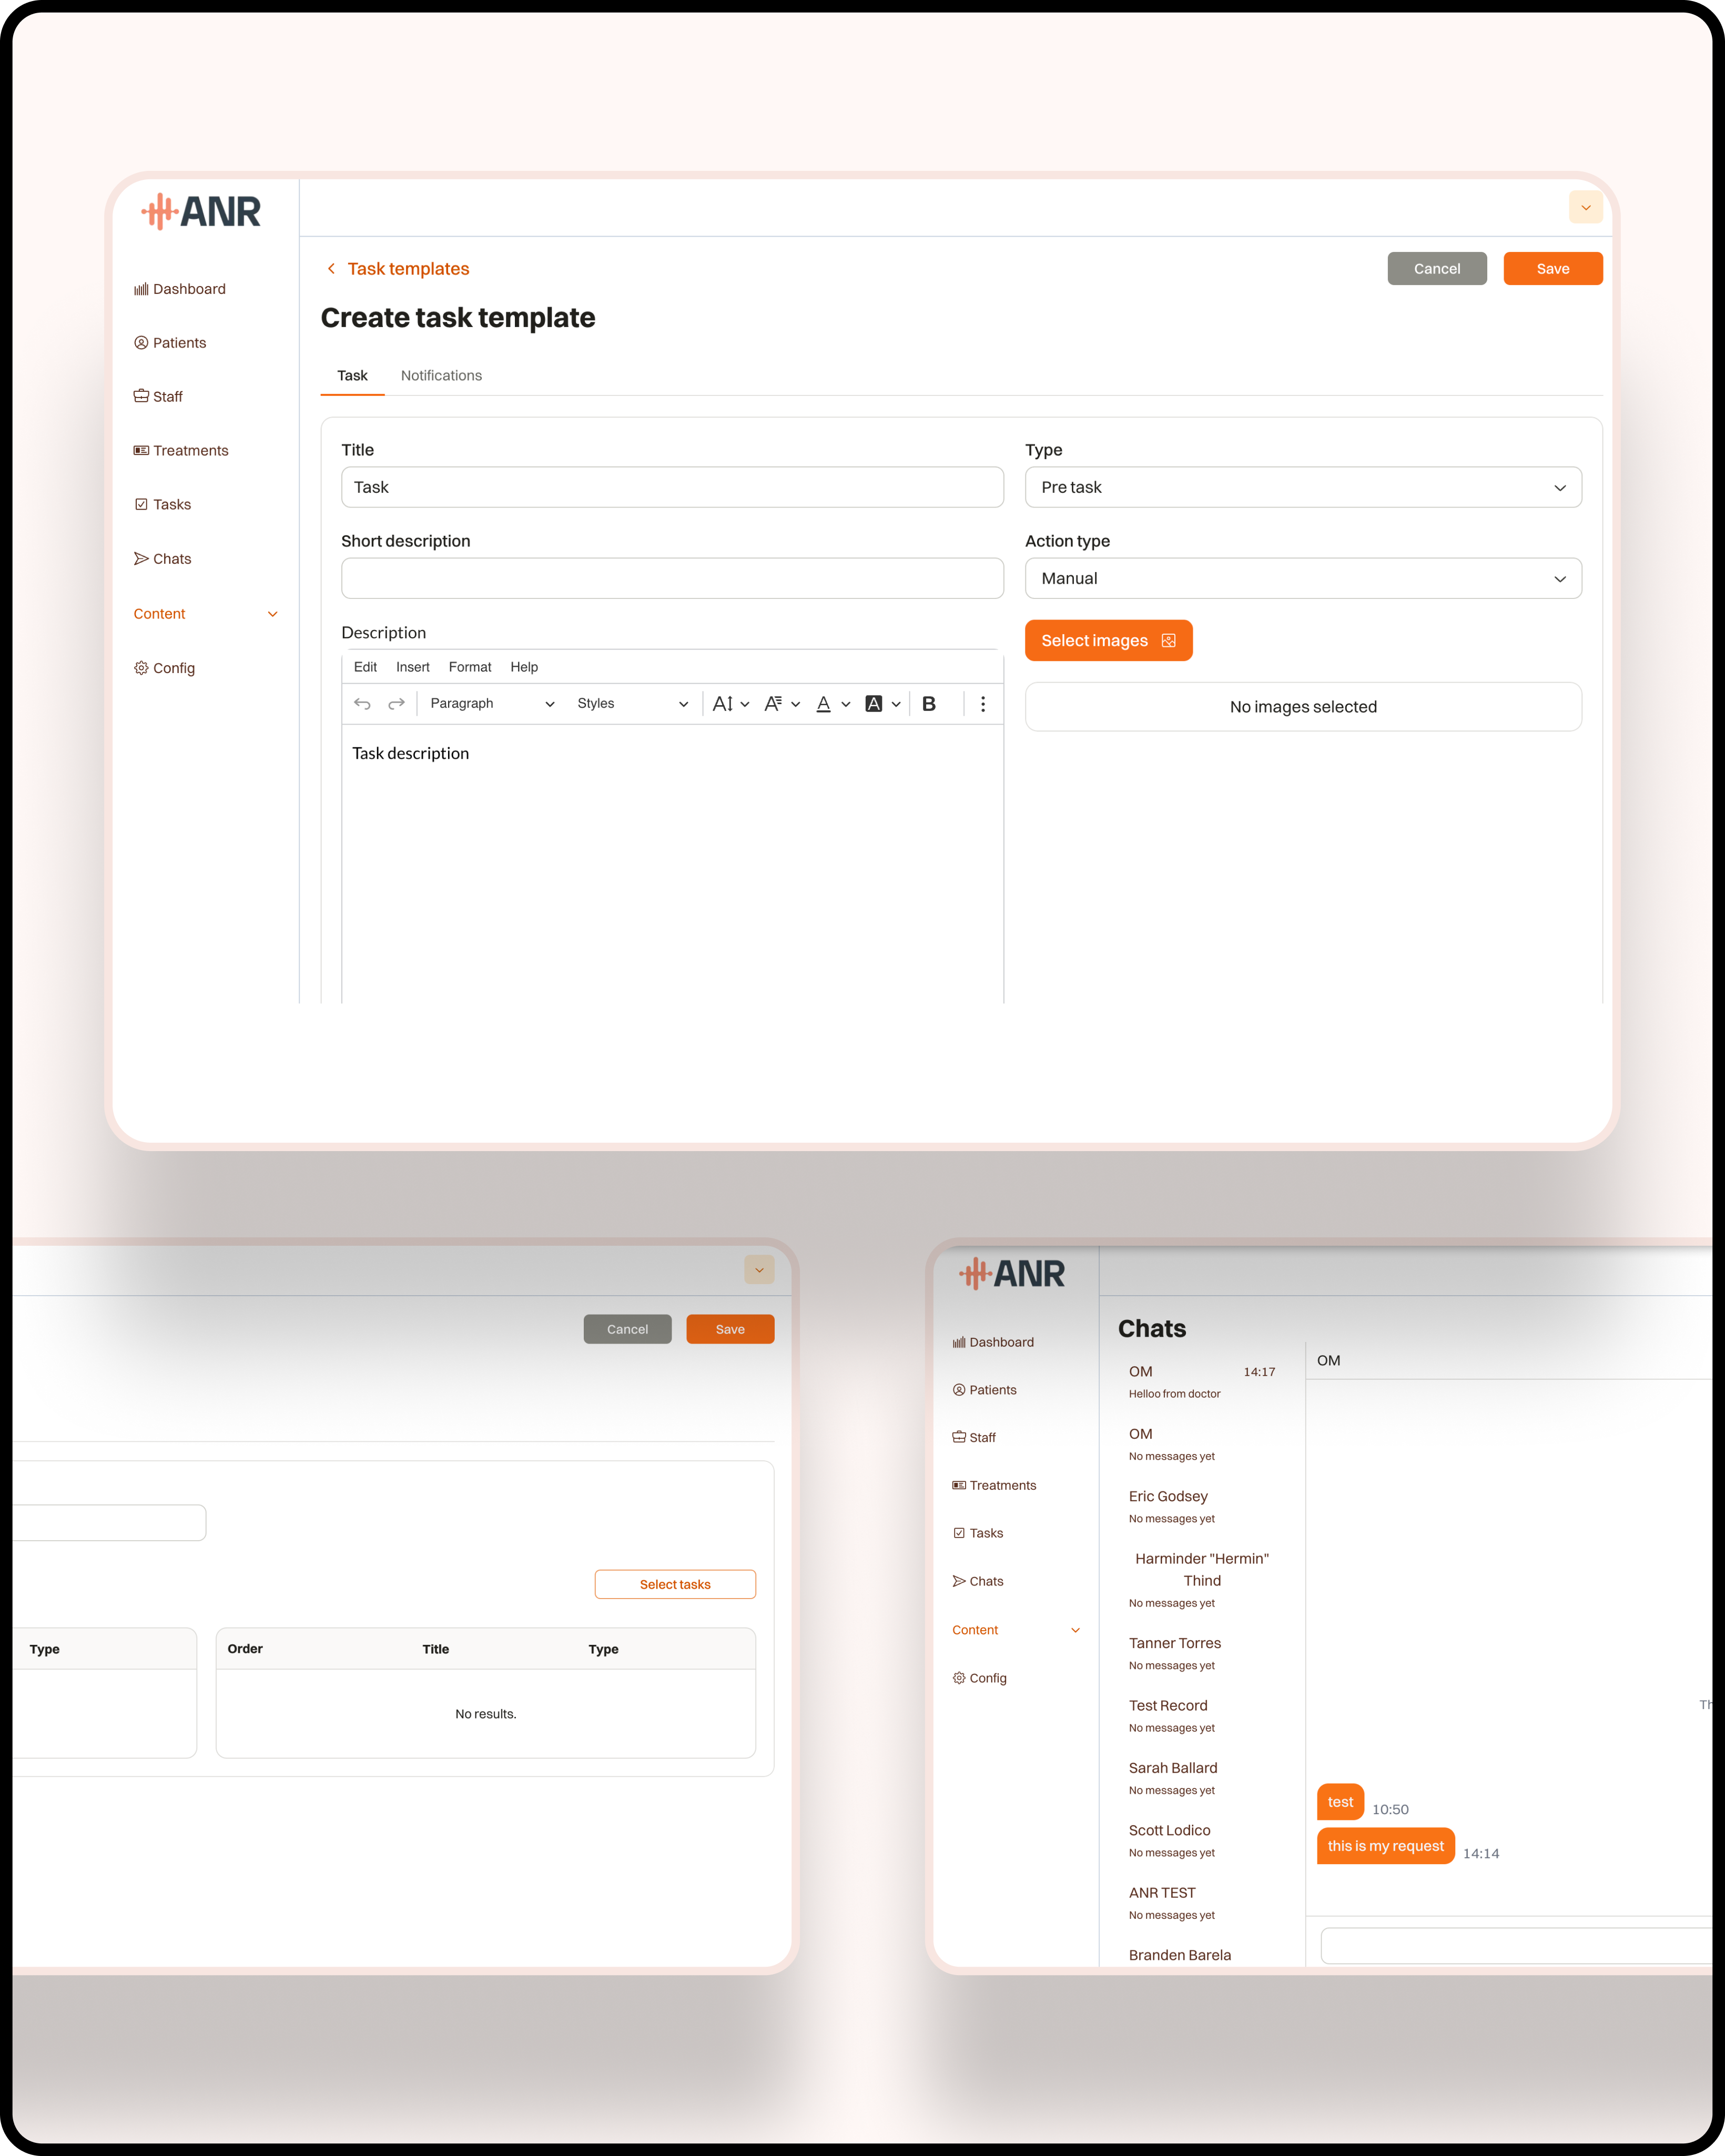
Task: Open the text color swatch
Action: click(823, 704)
